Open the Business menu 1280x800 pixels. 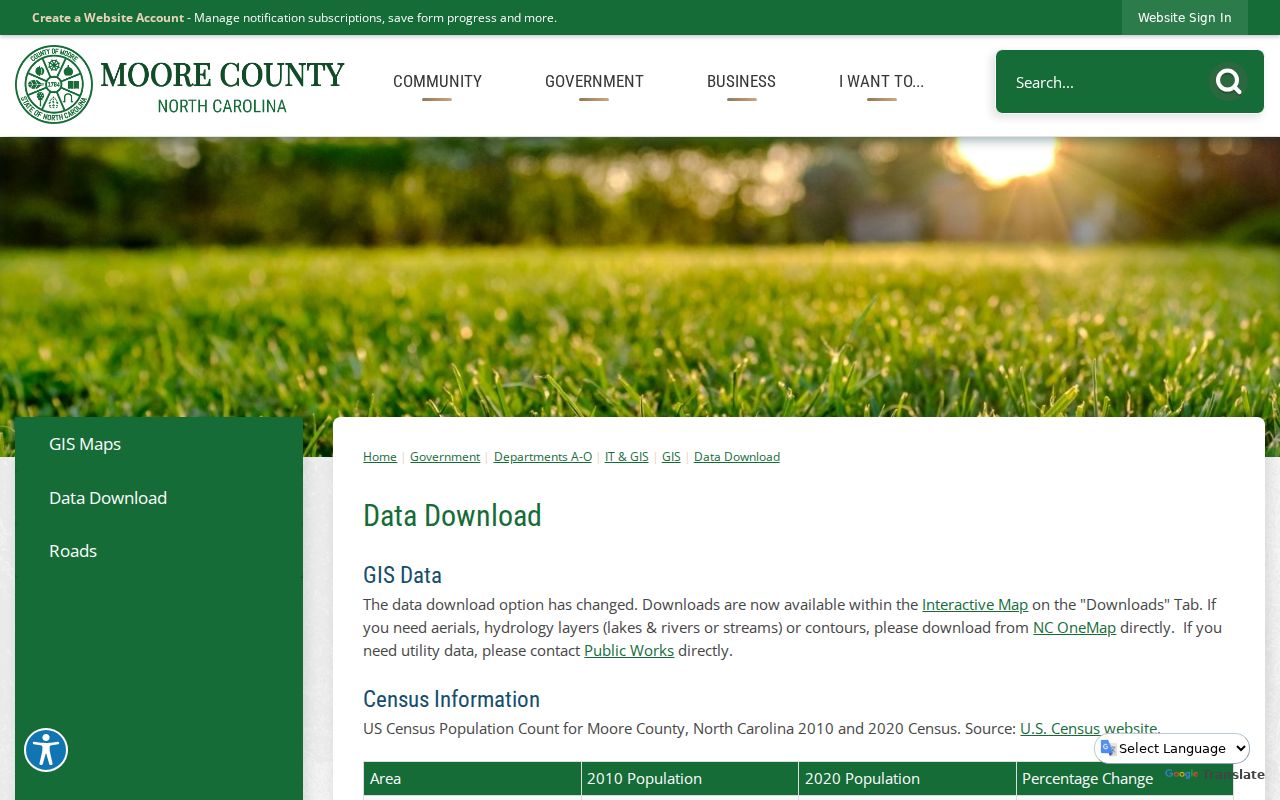pyautogui.click(x=741, y=82)
